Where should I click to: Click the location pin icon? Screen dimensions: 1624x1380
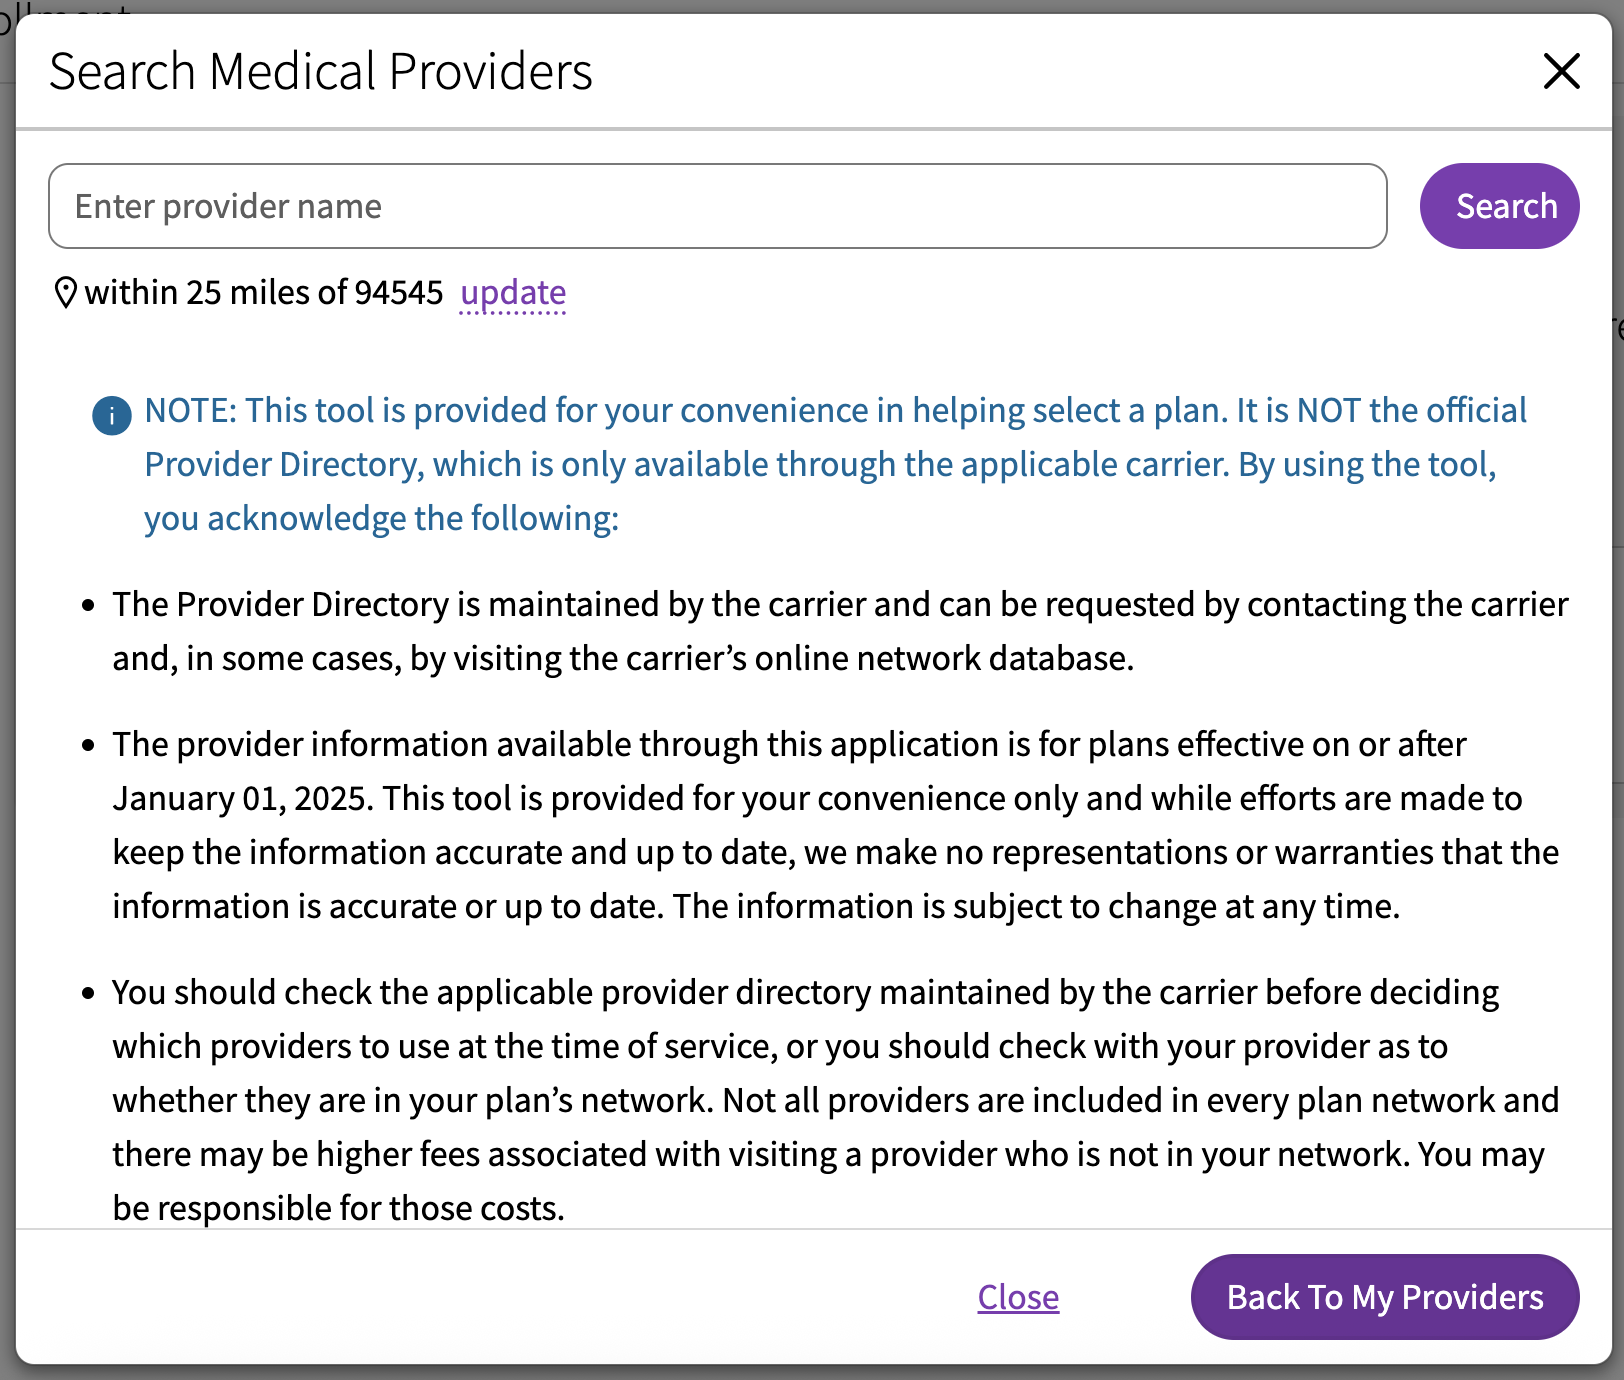65,293
